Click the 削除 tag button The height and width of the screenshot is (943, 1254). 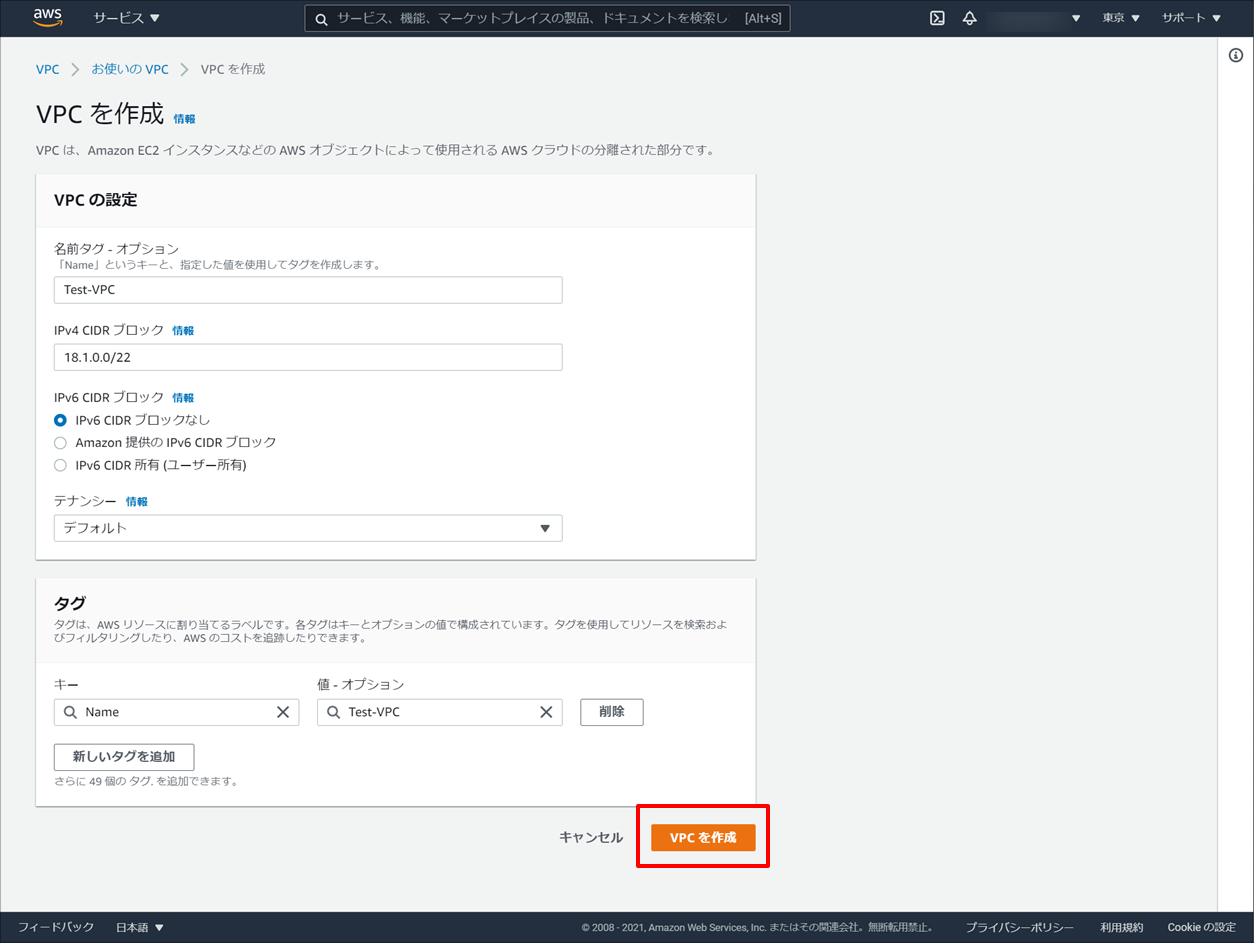pos(612,712)
